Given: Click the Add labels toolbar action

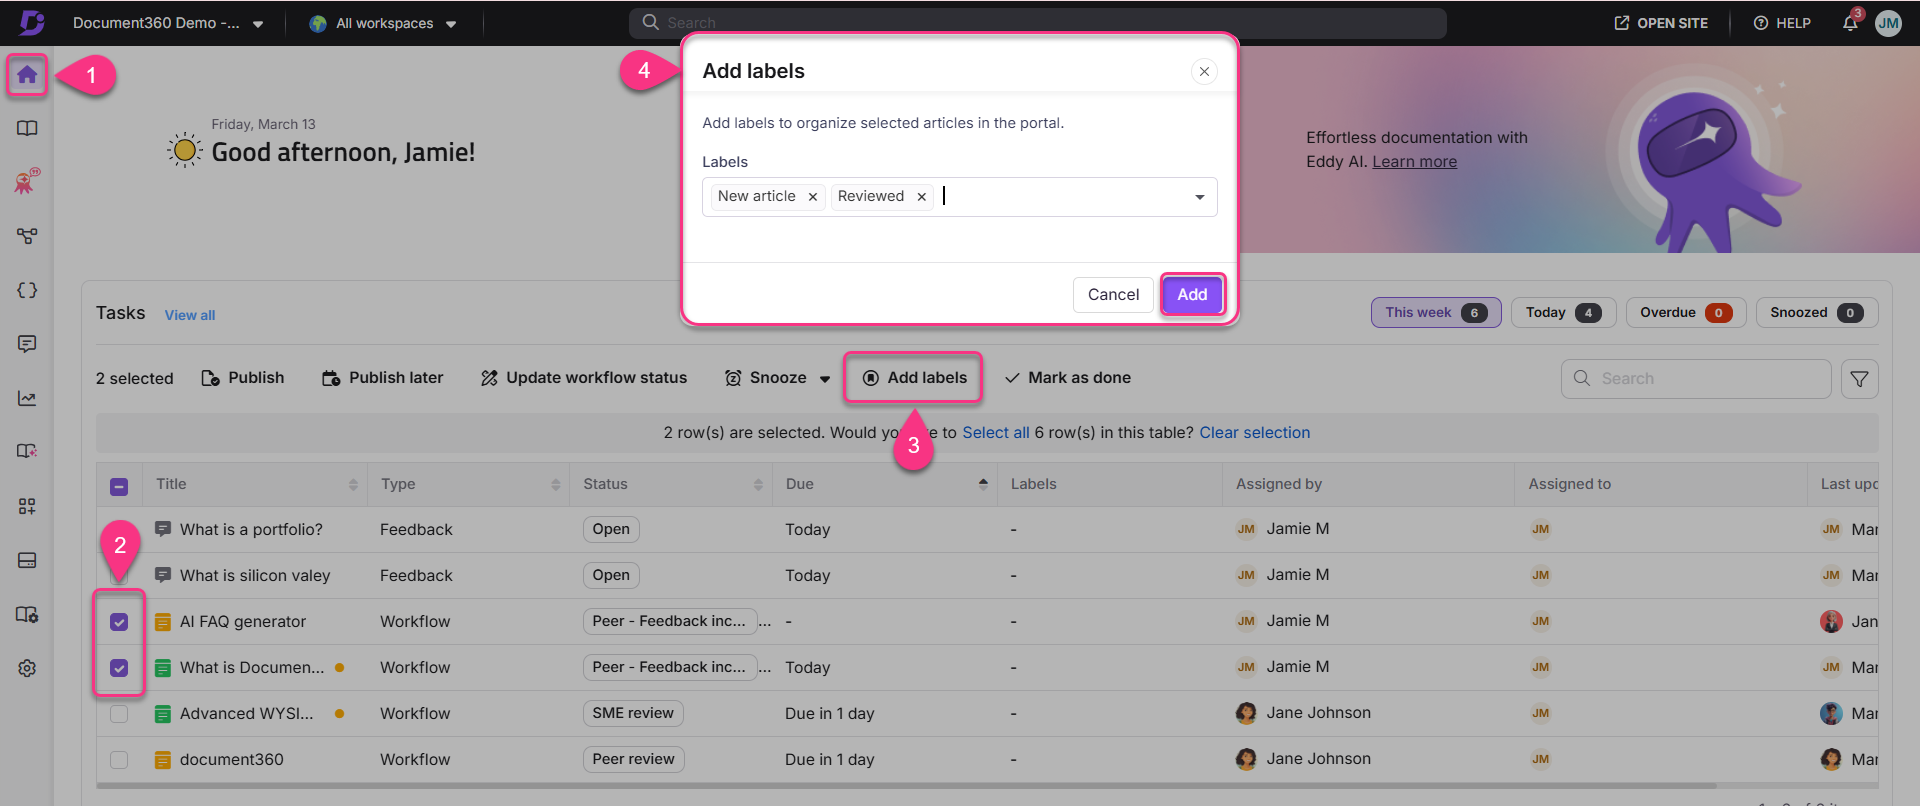Looking at the screenshot, I should (913, 378).
